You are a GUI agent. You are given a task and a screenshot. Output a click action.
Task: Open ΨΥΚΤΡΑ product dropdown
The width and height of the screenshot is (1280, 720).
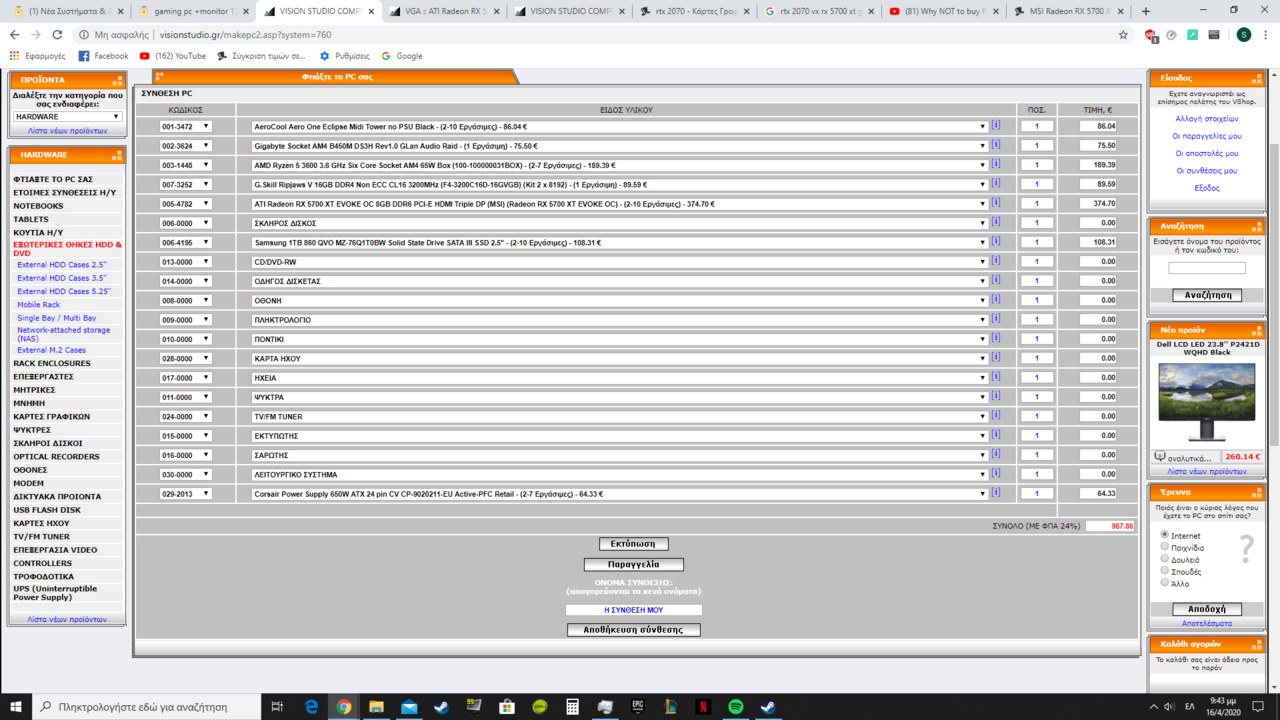pyautogui.click(x=619, y=397)
